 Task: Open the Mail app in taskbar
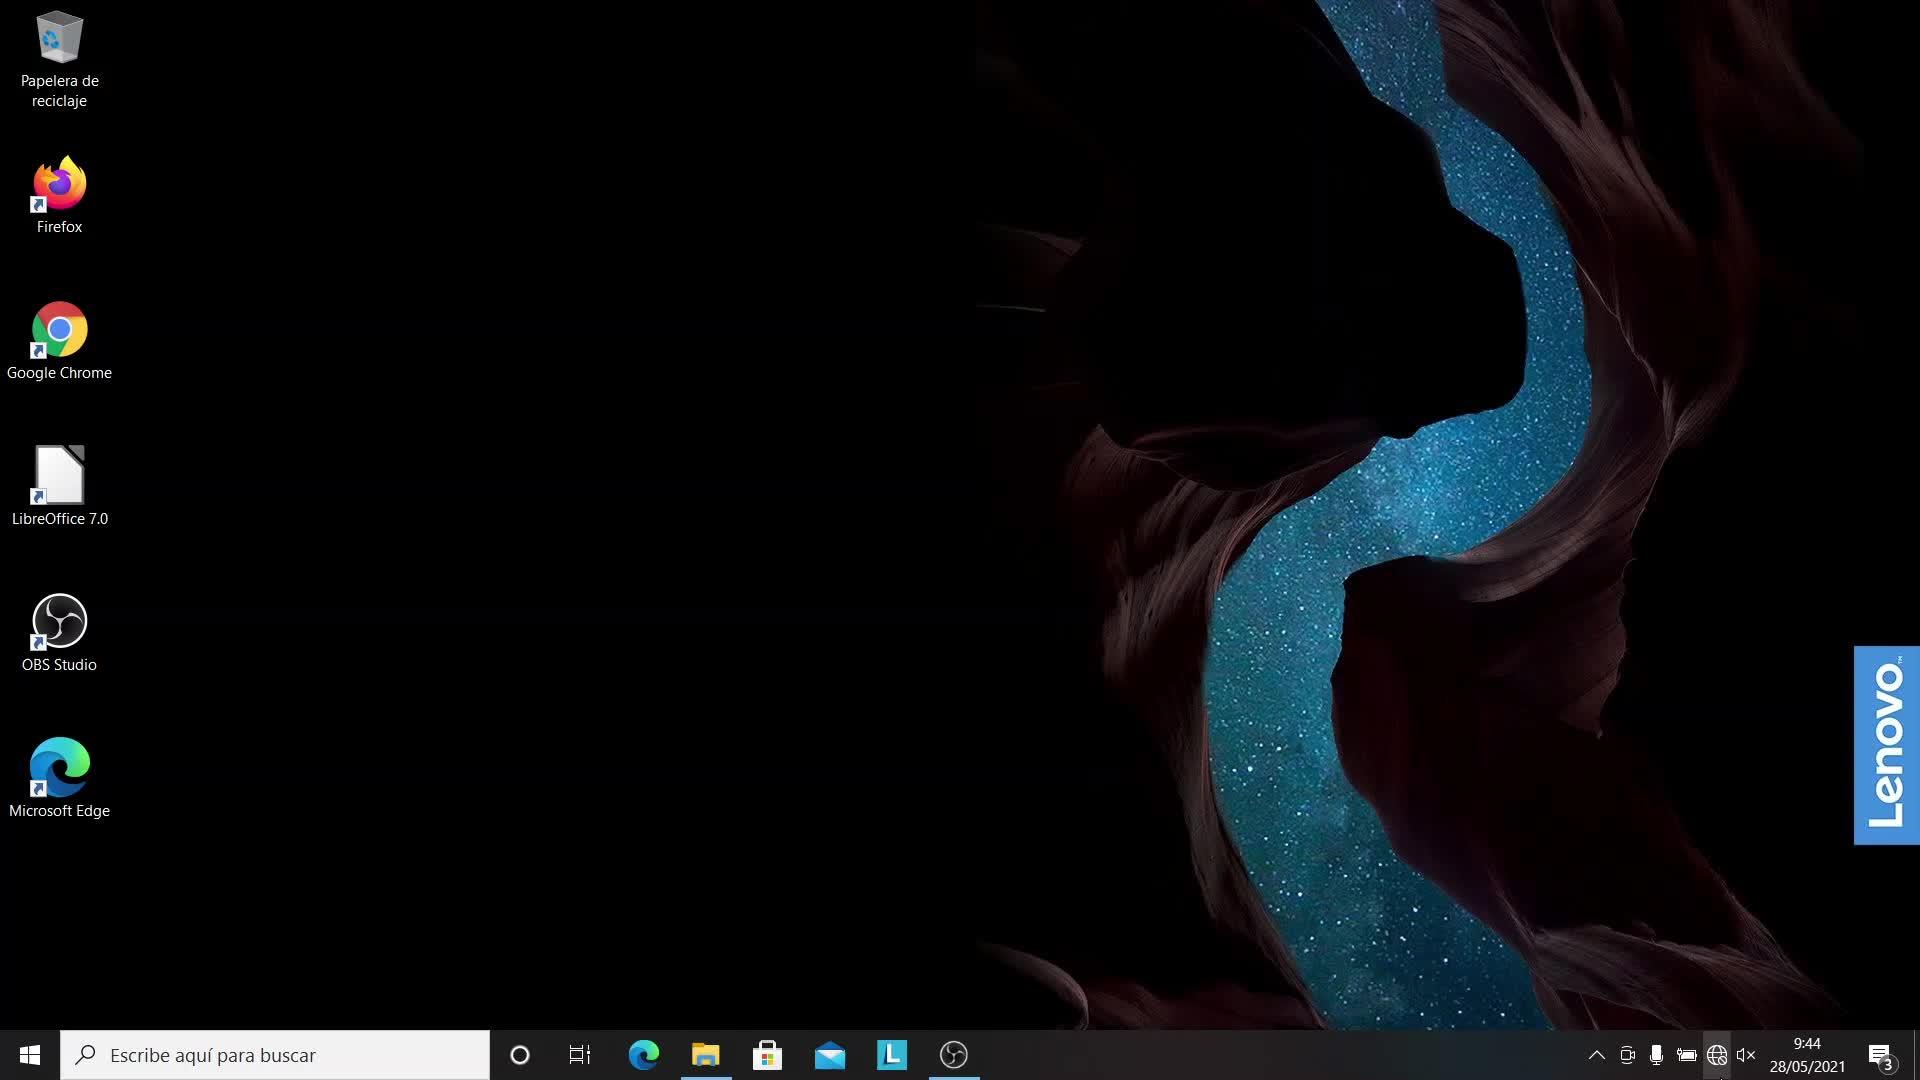tap(829, 1055)
